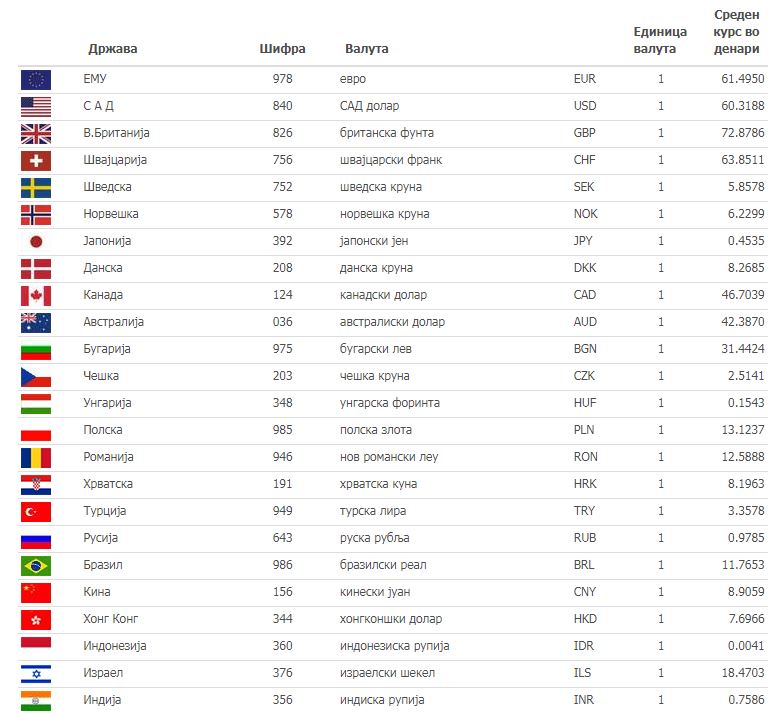Click the Turkey flag icon

[x=35, y=511]
